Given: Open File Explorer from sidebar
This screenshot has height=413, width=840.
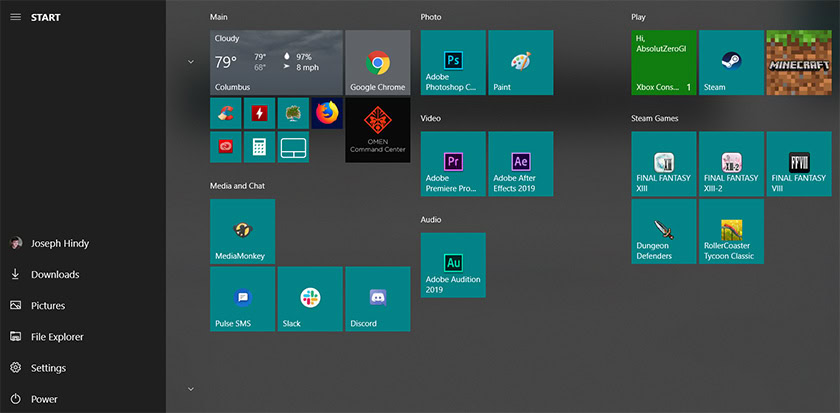Looking at the screenshot, I should (x=83, y=337).
